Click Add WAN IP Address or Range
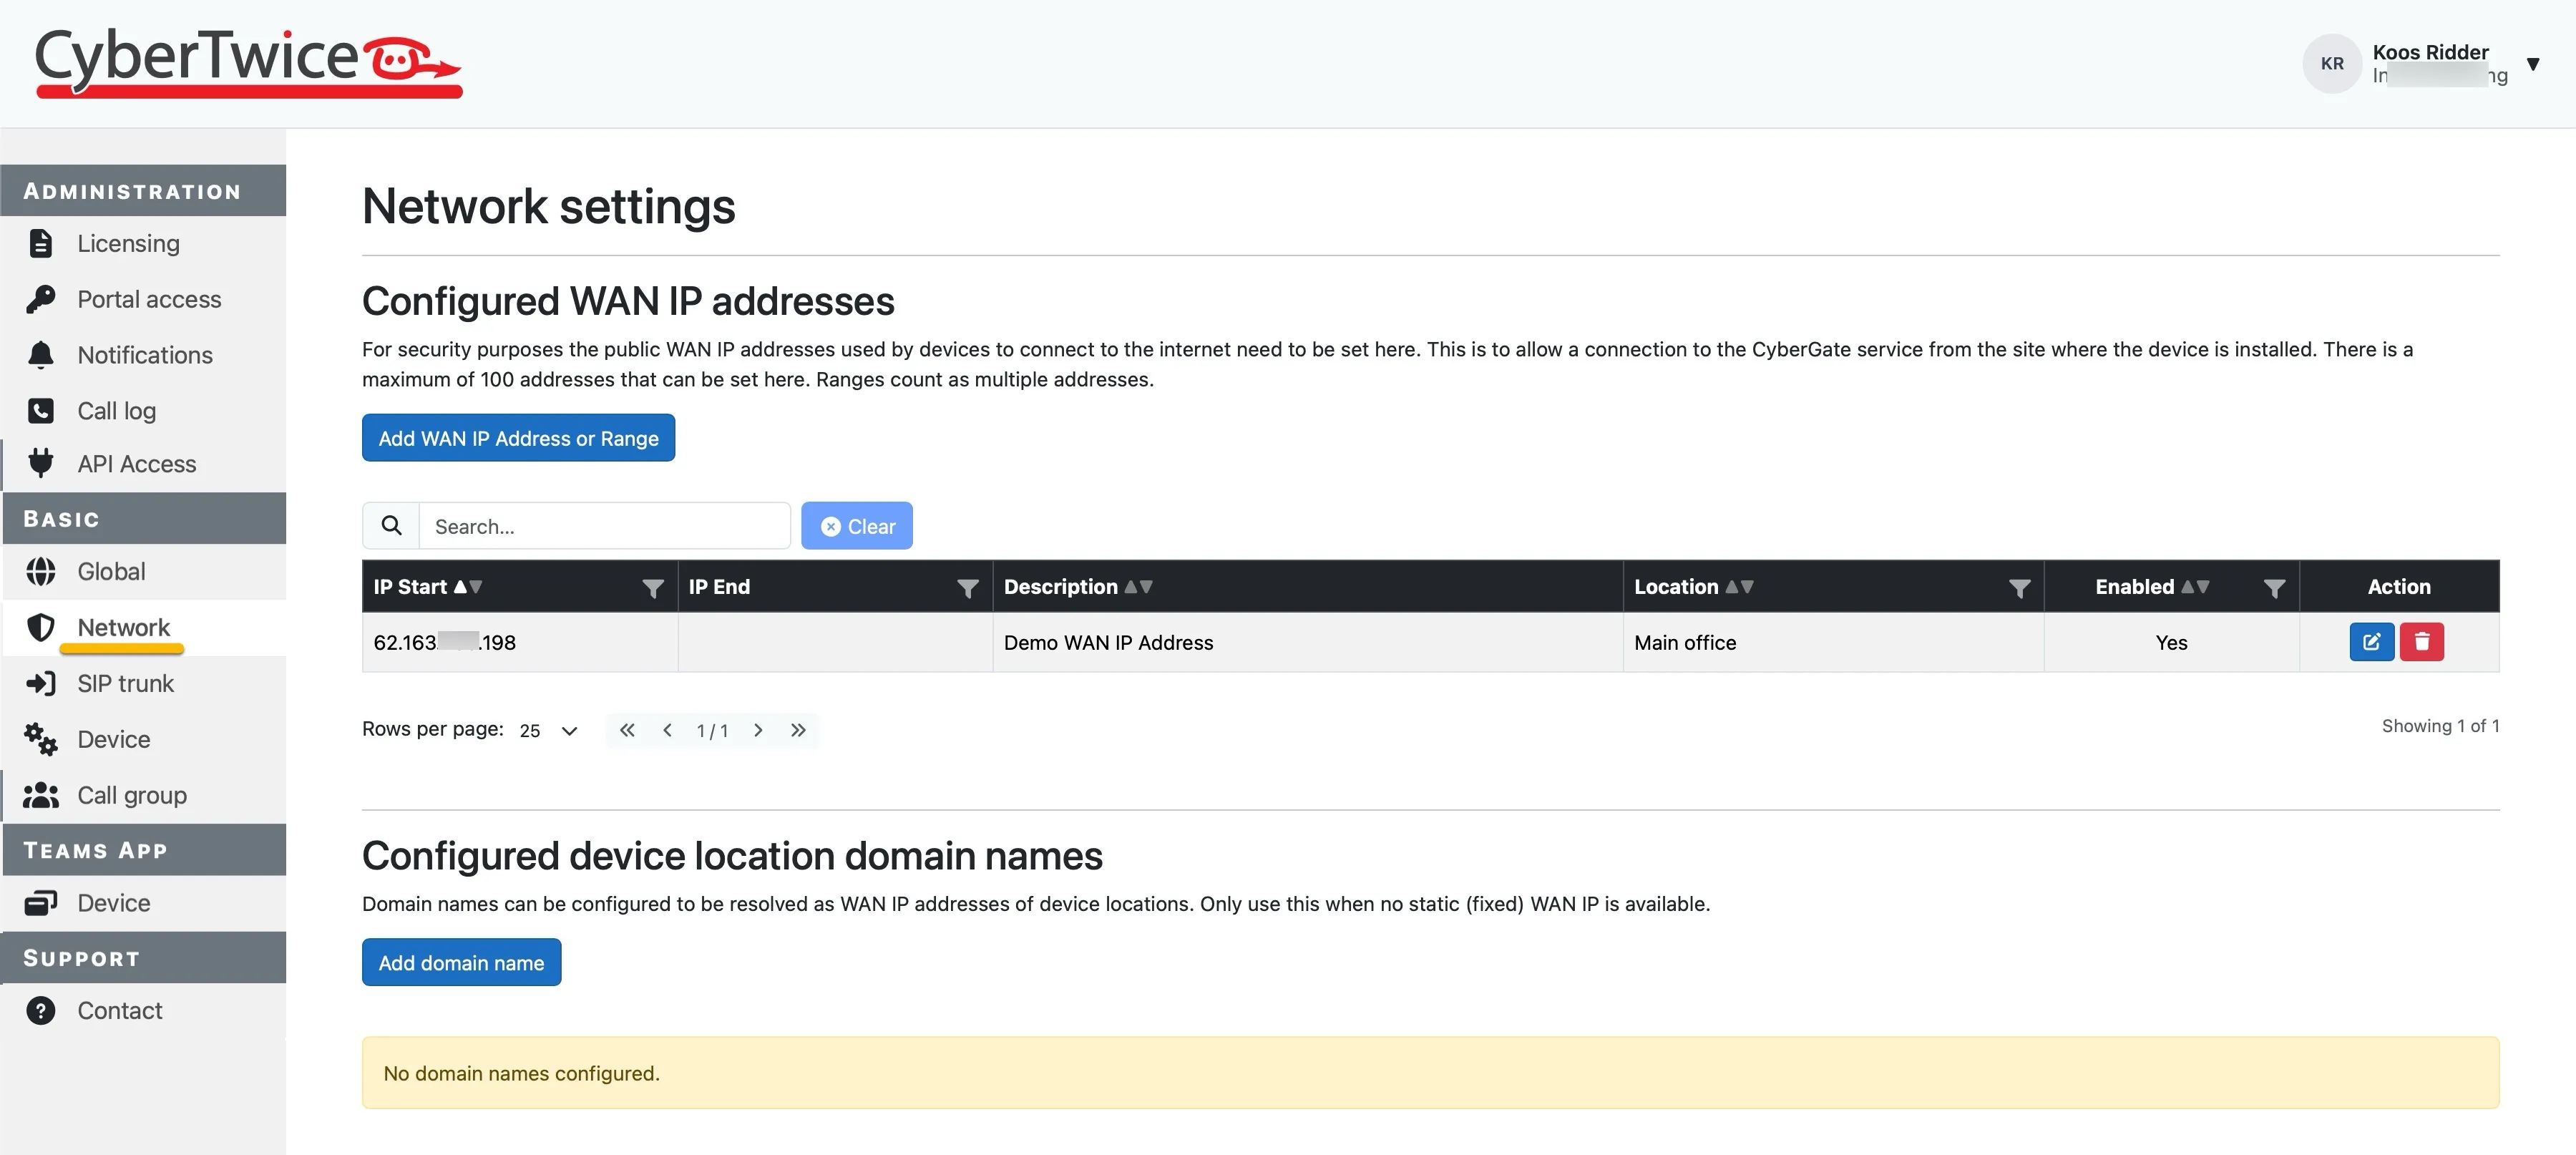Image resolution: width=2576 pixels, height=1155 pixels. coord(518,438)
